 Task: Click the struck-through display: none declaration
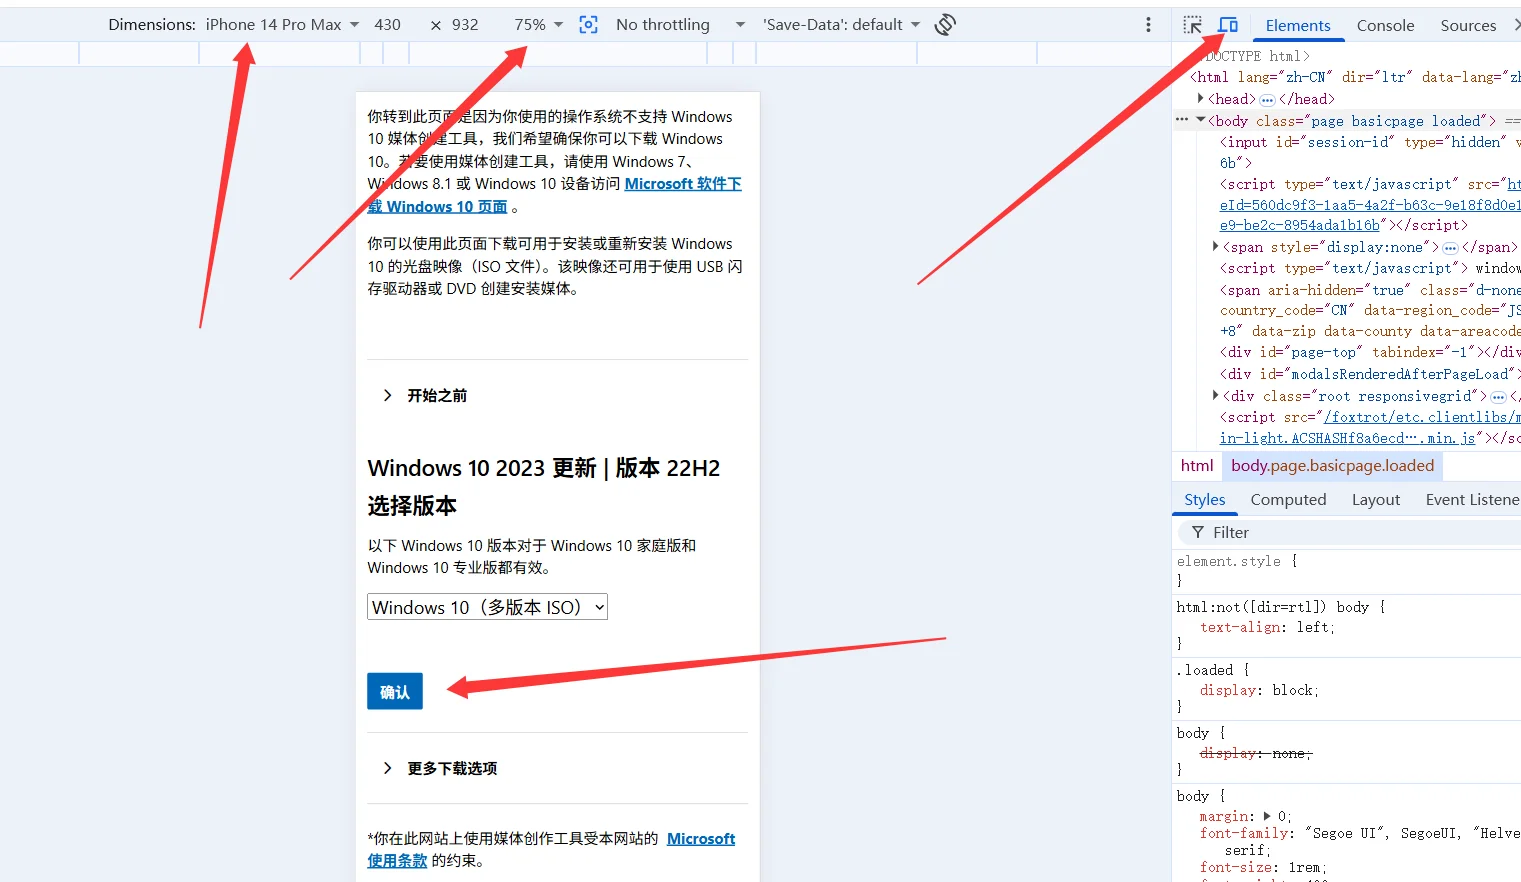click(x=1256, y=753)
